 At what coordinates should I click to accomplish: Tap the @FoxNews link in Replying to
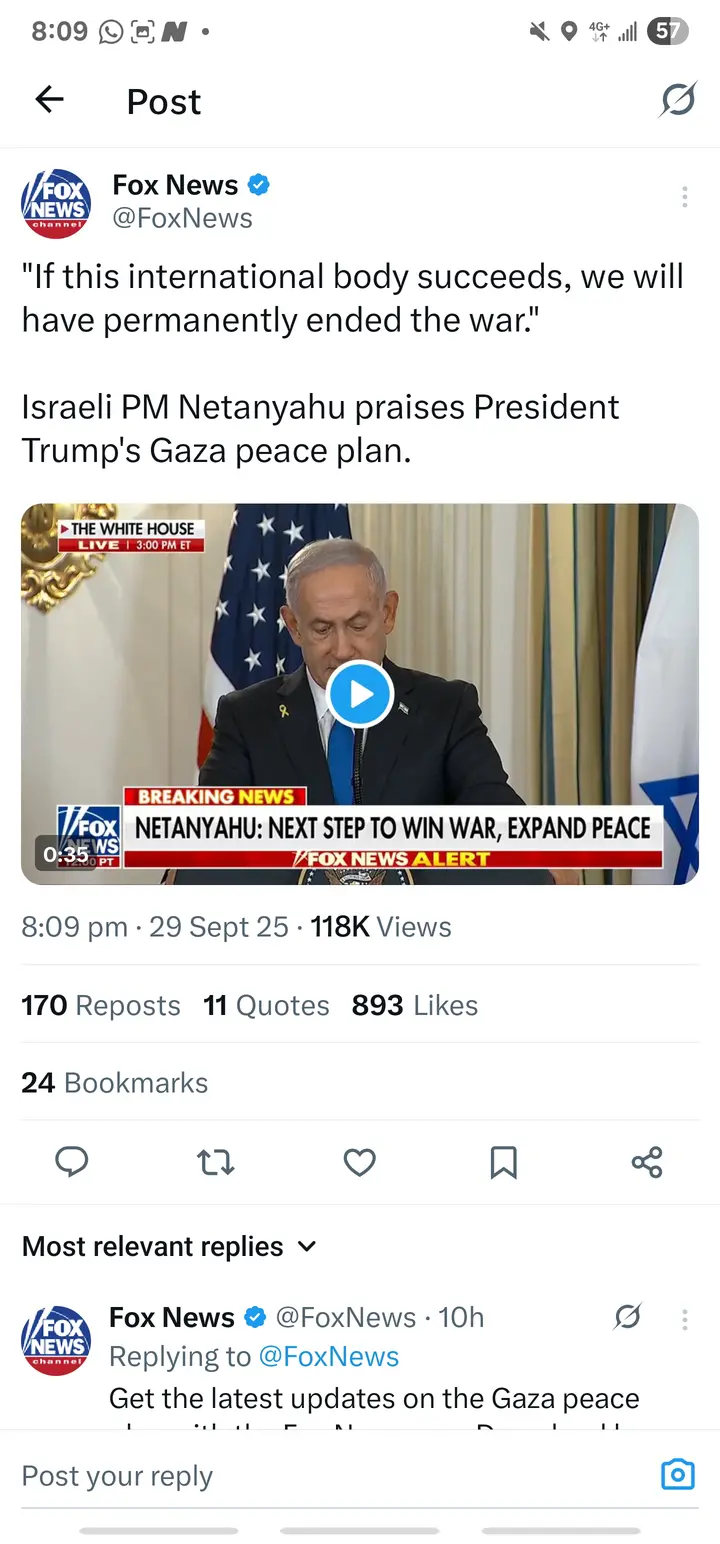point(328,1356)
